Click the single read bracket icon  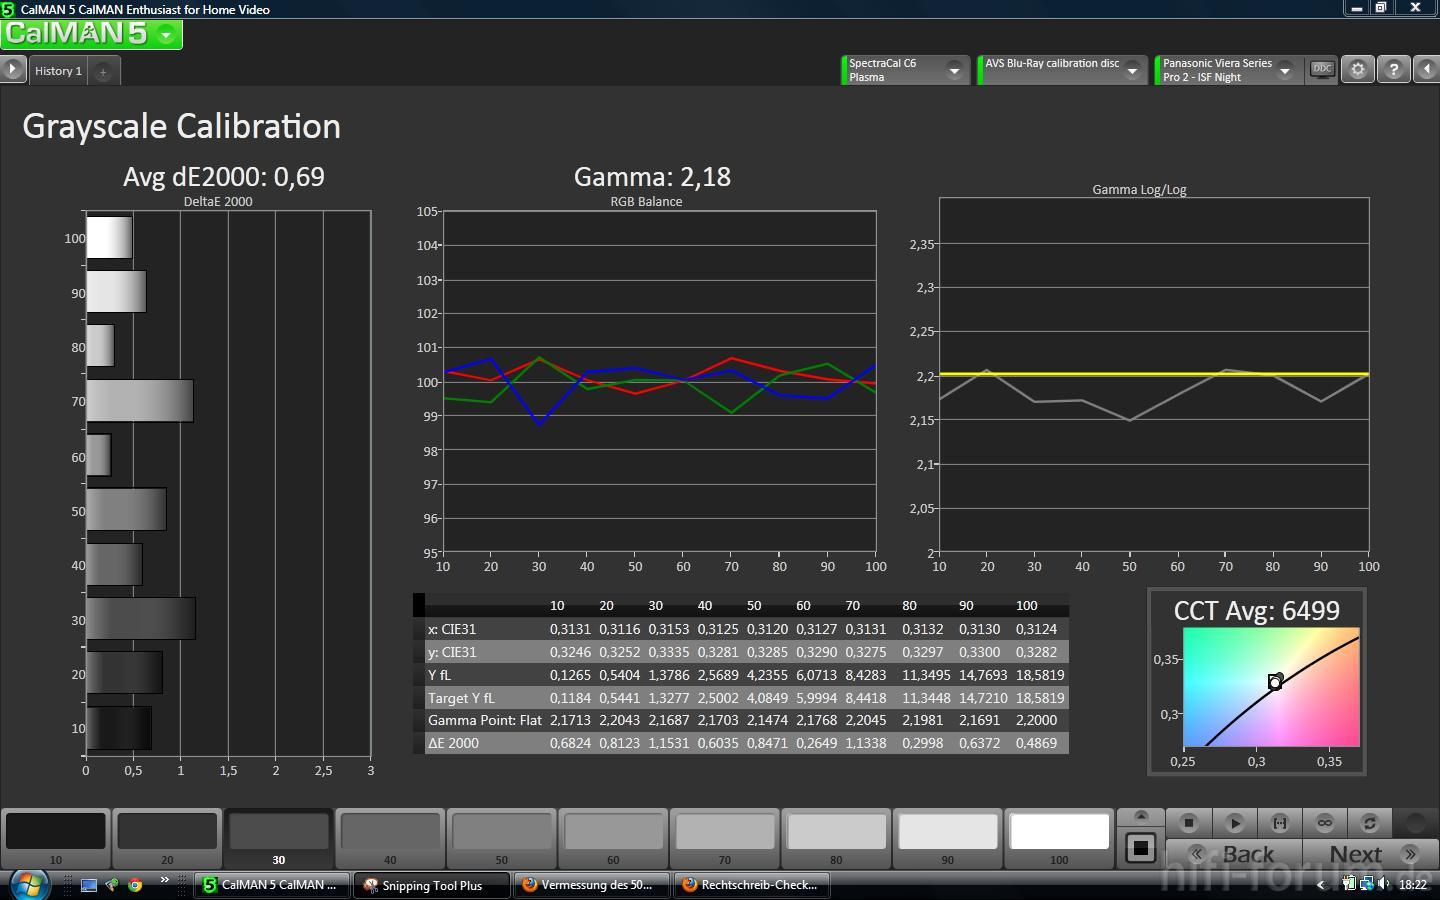point(1279,822)
